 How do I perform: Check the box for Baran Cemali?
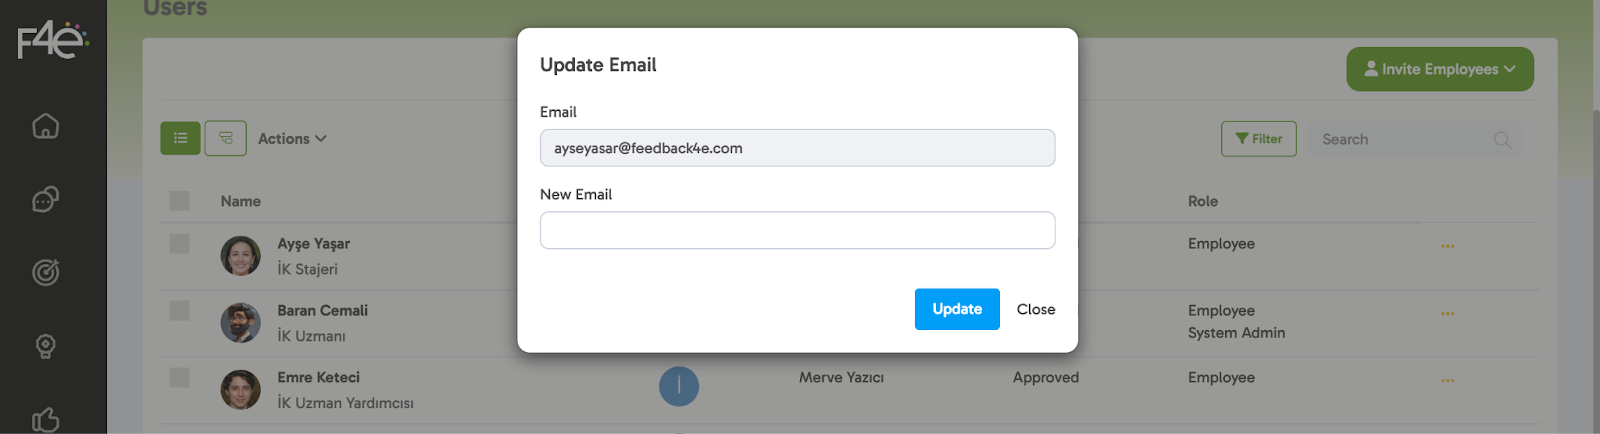(180, 311)
